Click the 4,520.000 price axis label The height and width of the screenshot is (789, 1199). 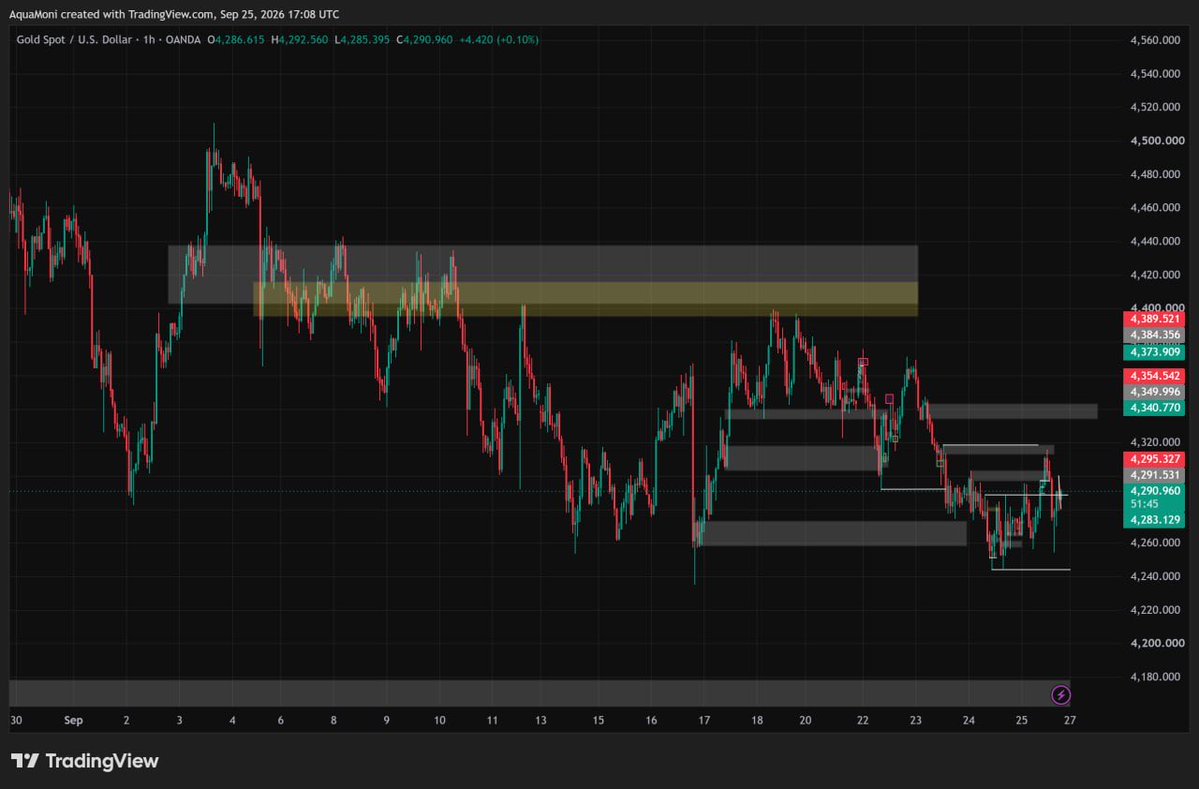point(1155,107)
